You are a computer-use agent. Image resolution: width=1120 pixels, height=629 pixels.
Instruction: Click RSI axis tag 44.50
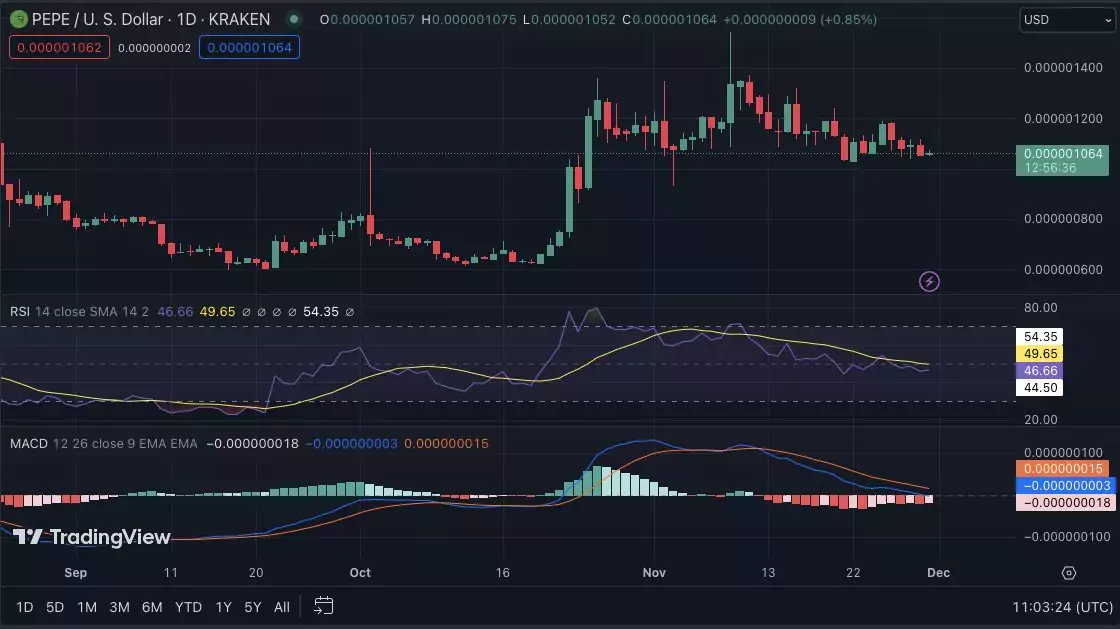1039,388
